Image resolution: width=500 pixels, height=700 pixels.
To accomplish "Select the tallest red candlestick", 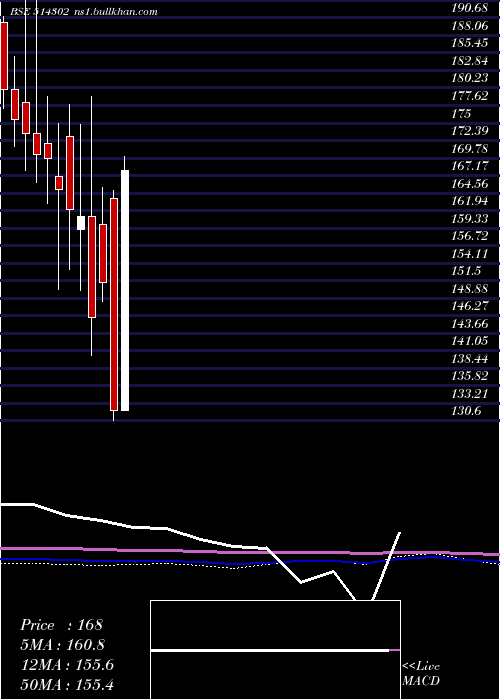I will (114, 304).
